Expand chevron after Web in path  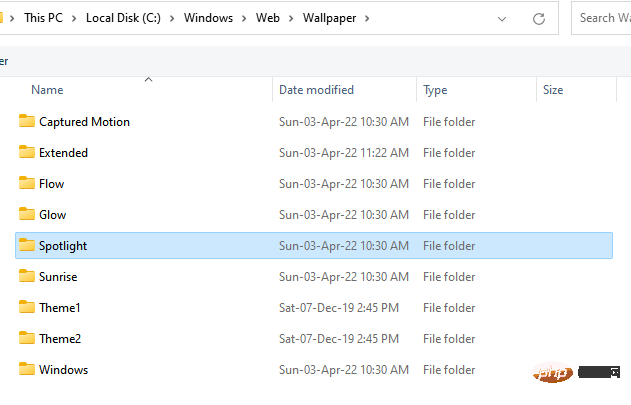pyautogui.click(x=291, y=19)
